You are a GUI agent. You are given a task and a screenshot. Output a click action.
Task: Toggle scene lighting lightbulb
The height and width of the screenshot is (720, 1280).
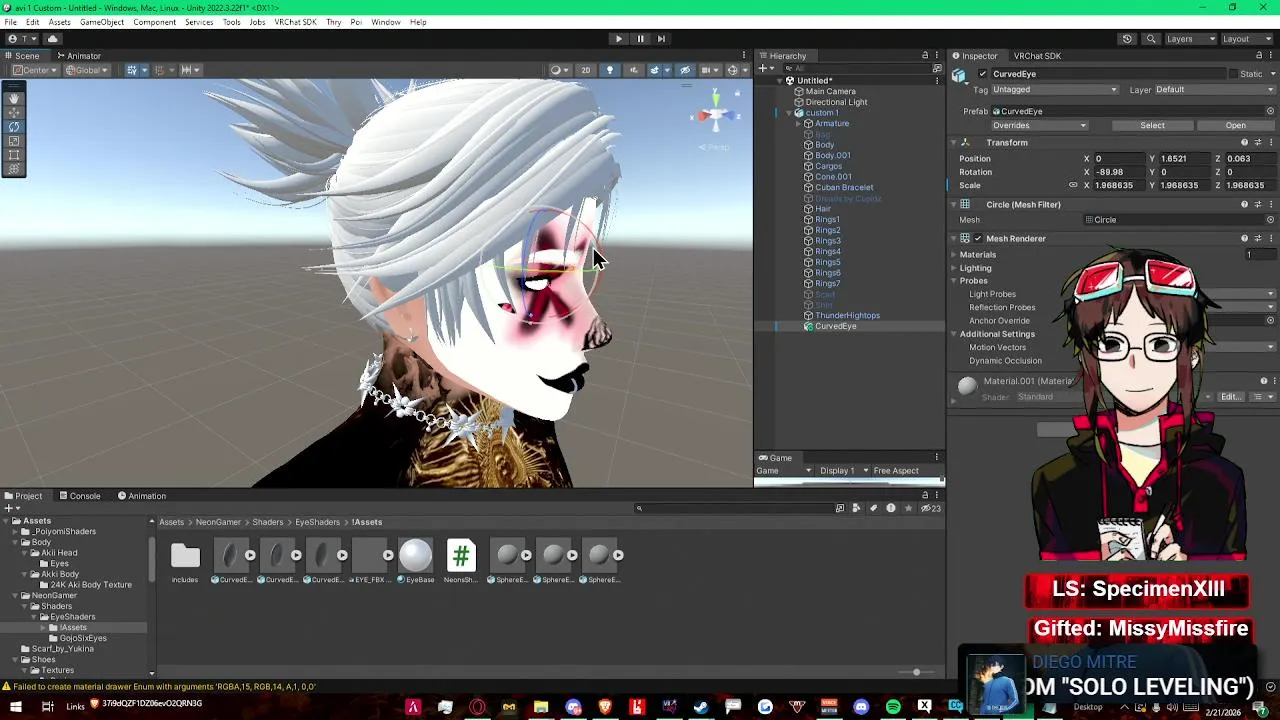tap(610, 70)
